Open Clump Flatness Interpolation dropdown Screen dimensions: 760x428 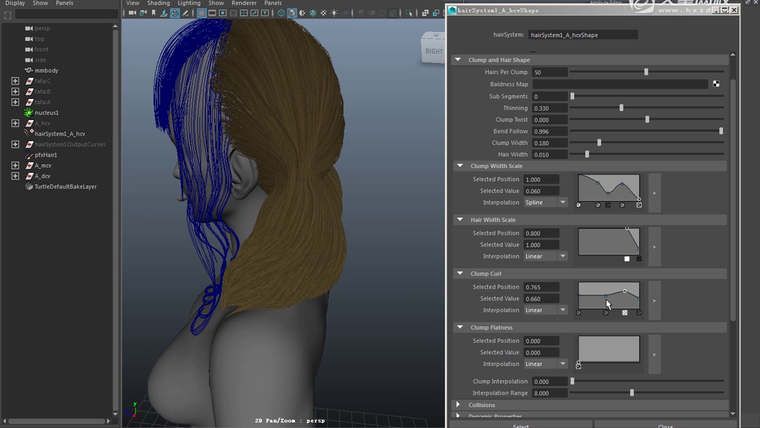click(x=547, y=364)
